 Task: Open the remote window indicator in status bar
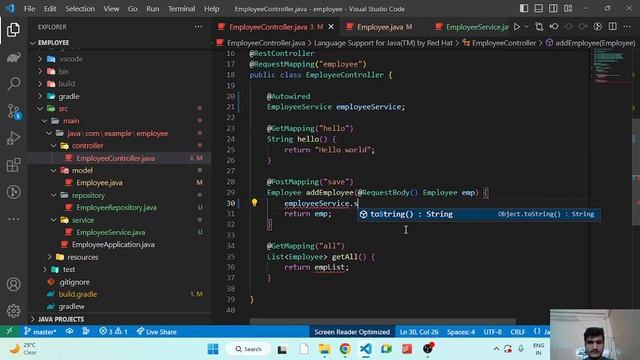pos(9,331)
